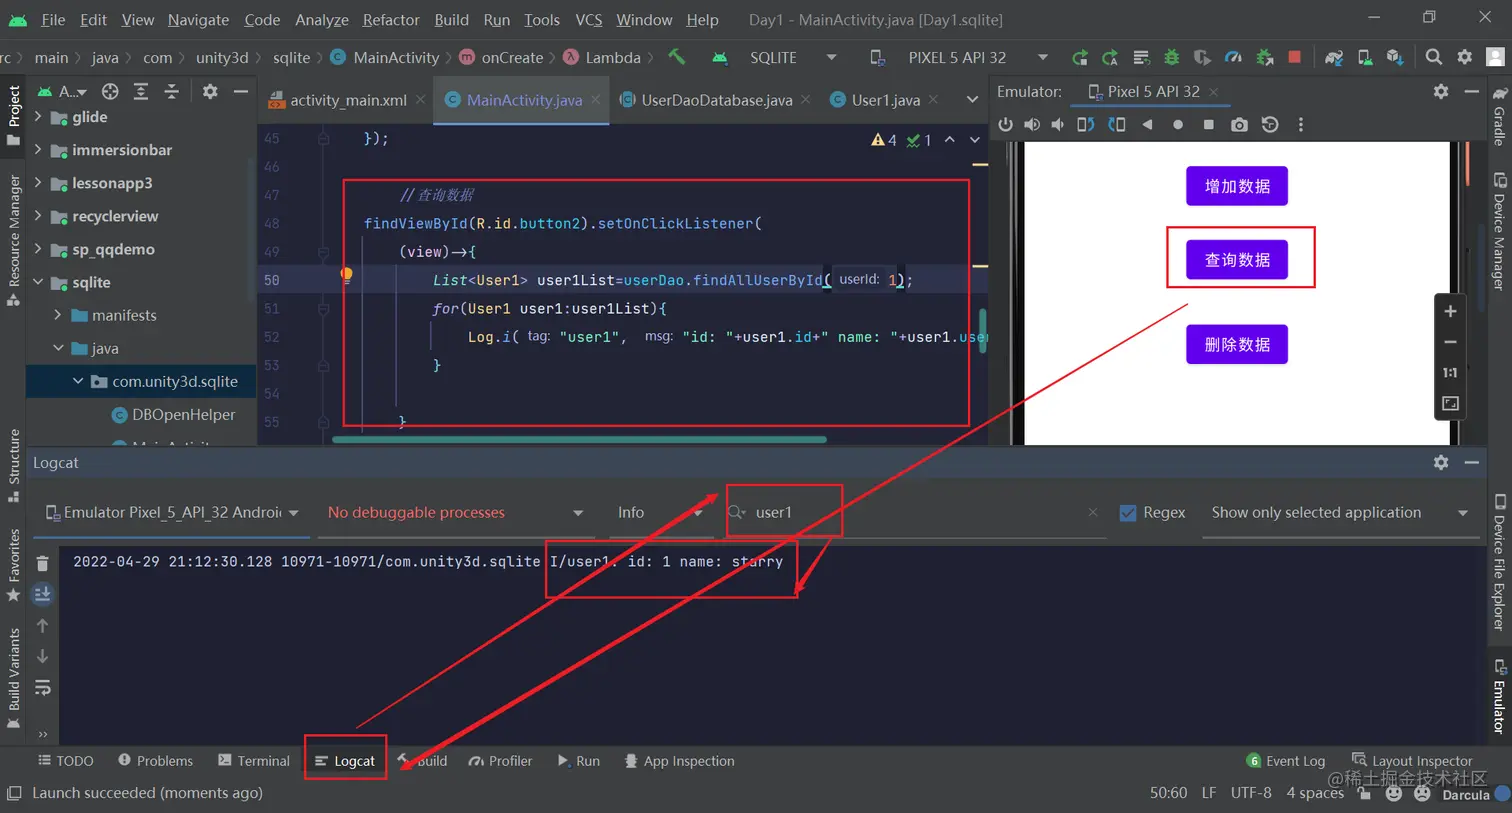Image resolution: width=1512 pixels, height=813 pixels.
Task: Open the Device Manager toolbar icon
Action: (x=1365, y=57)
